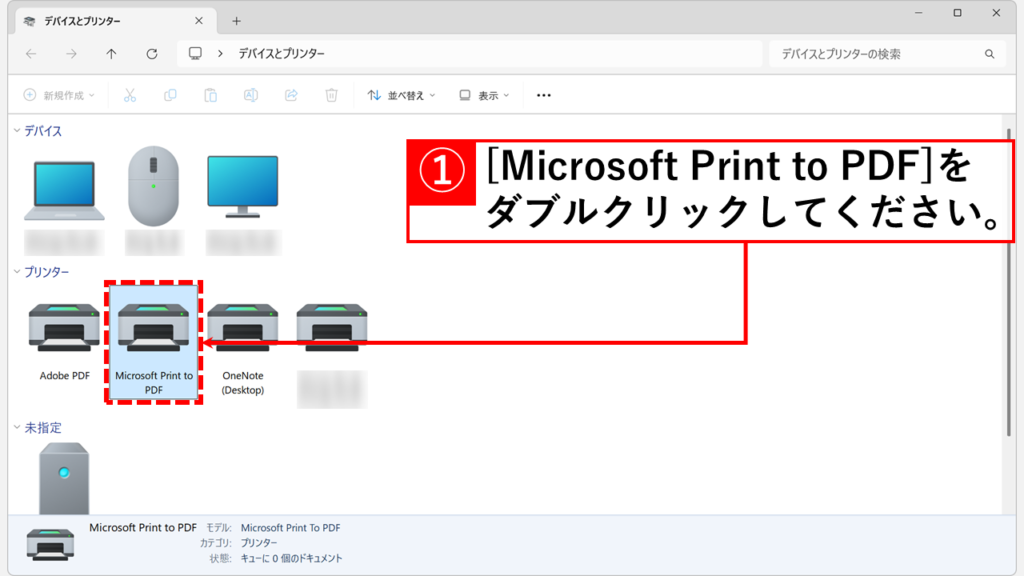1024x576 pixels.
Task: Select the laptop device icon
Action: point(64,191)
